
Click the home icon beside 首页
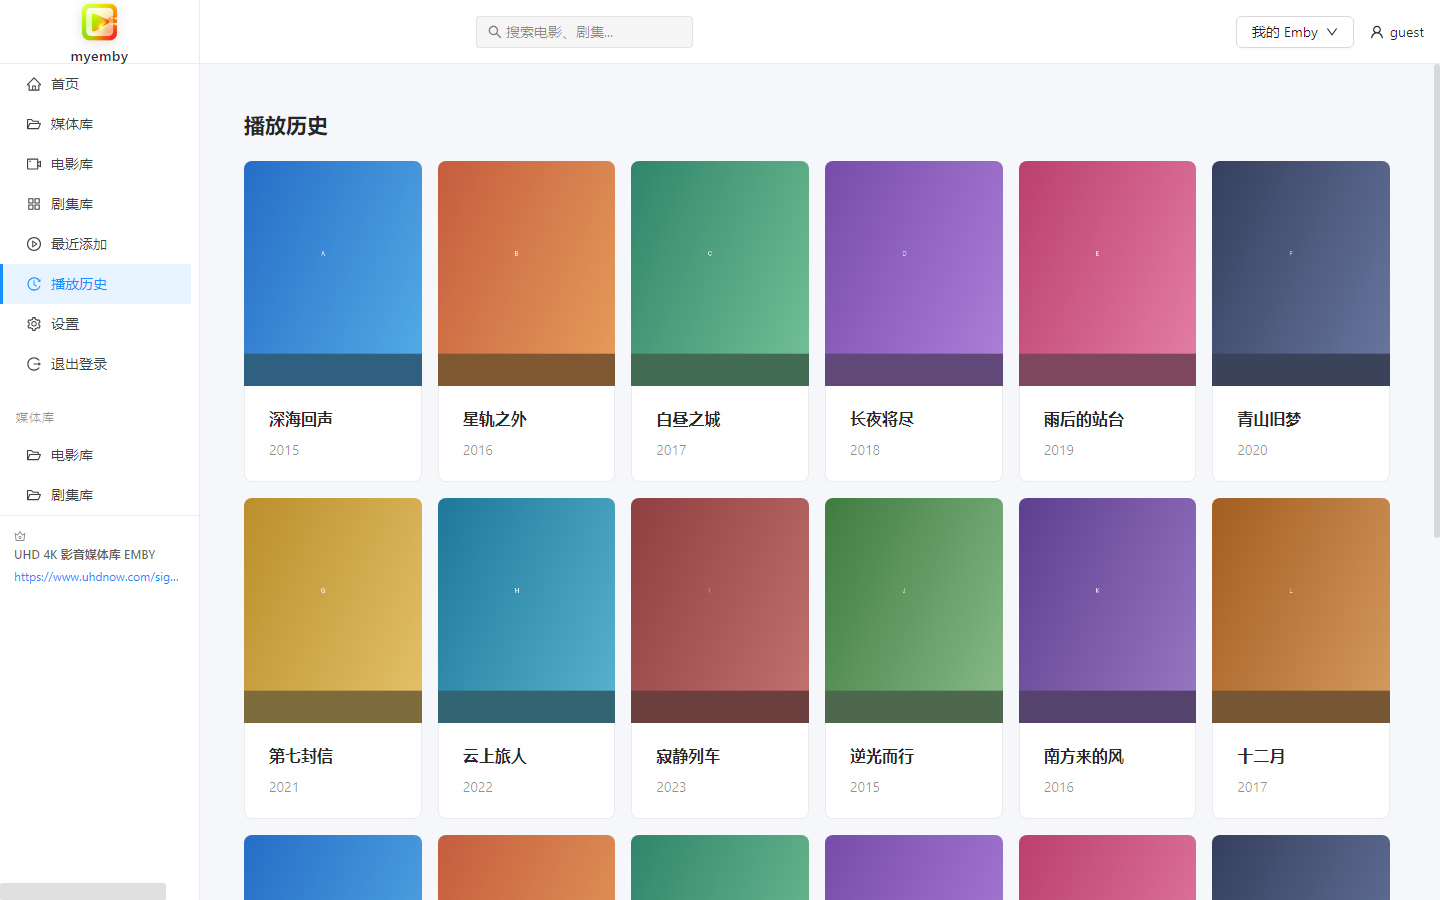pyautogui.click(x=34, y=84)
